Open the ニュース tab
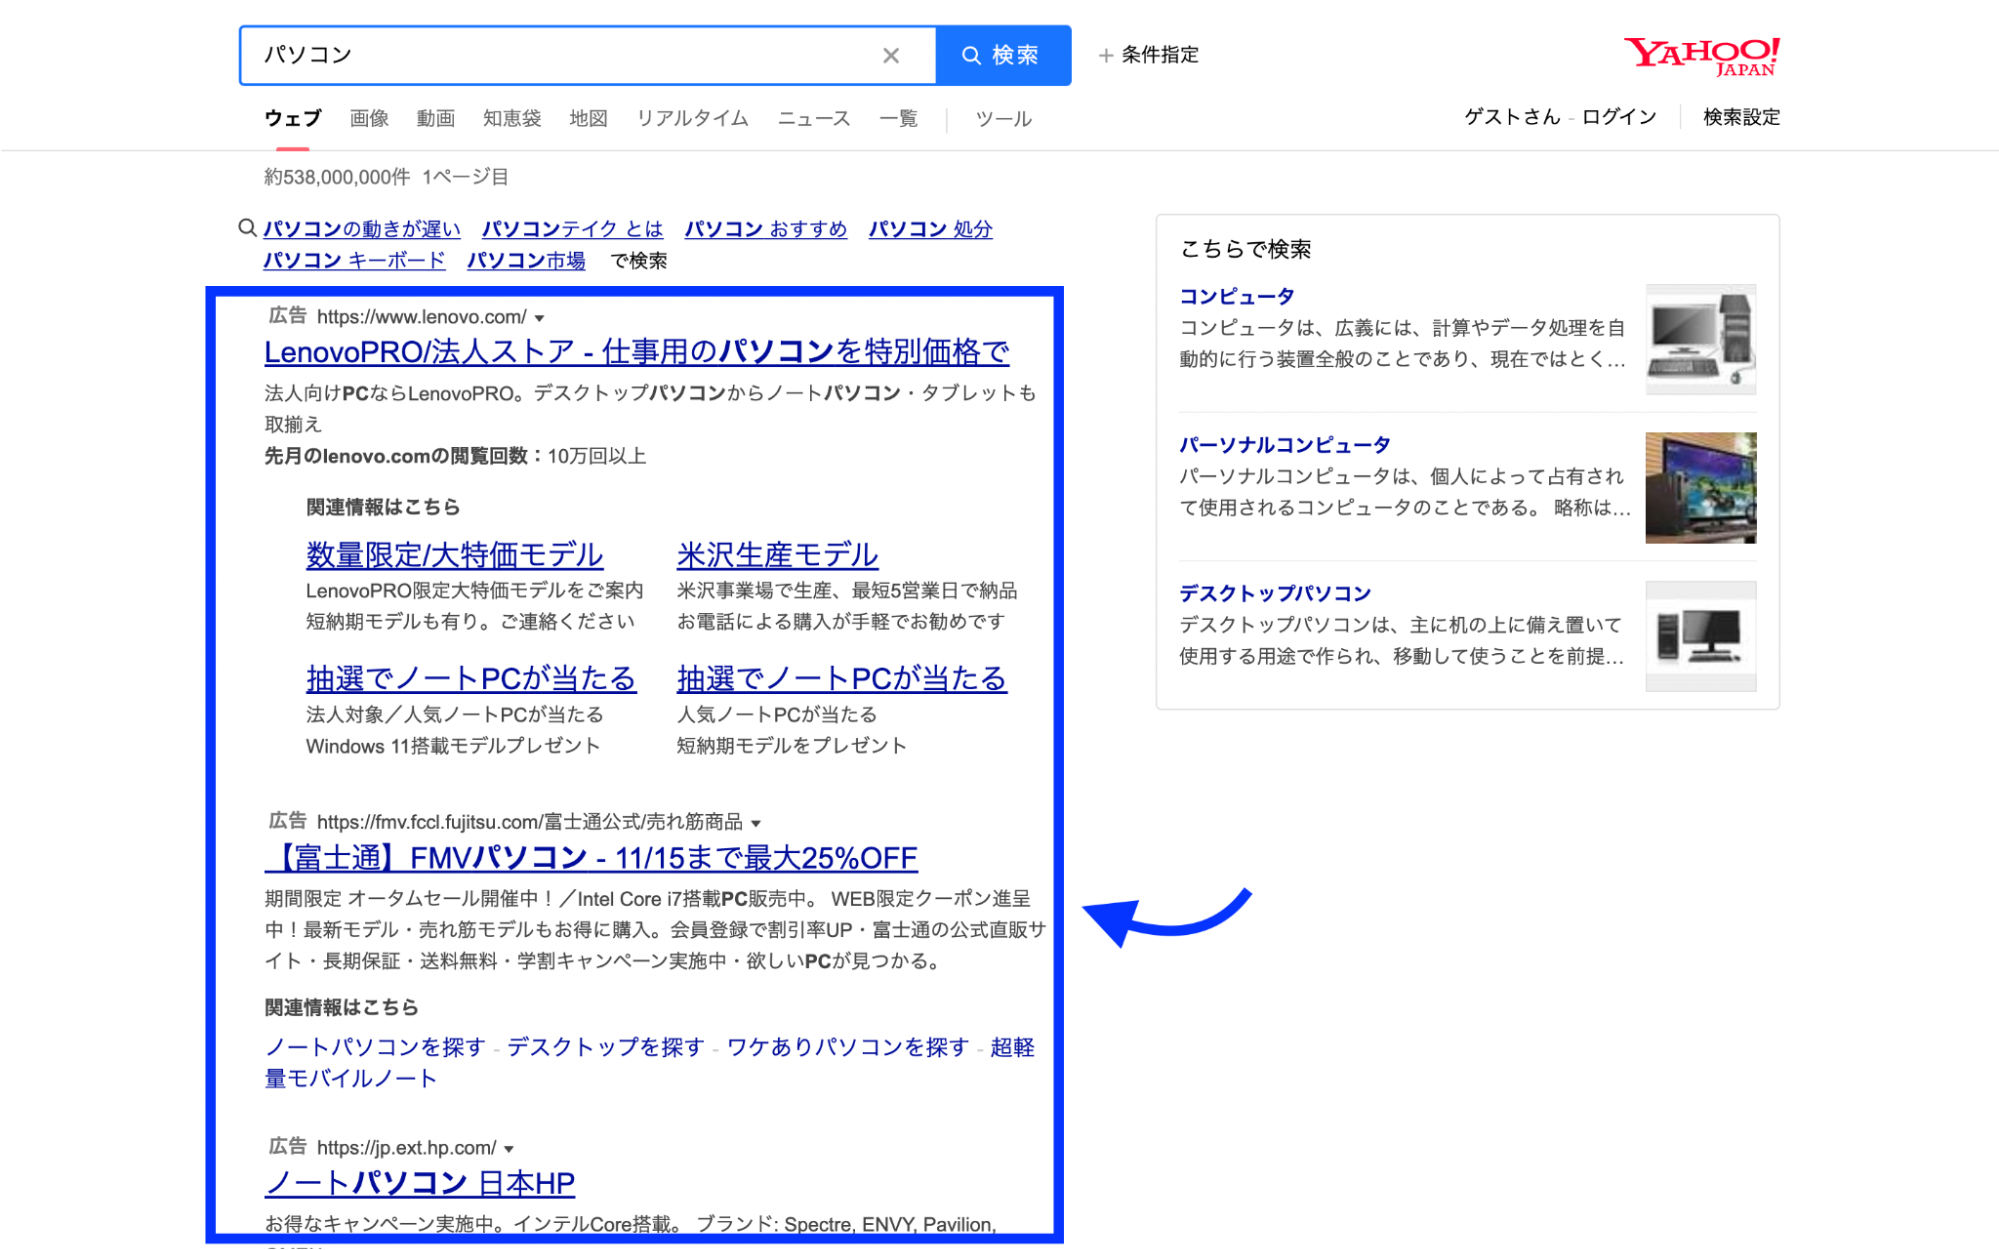This screenshot has width=1999, height=1250. 814,118
